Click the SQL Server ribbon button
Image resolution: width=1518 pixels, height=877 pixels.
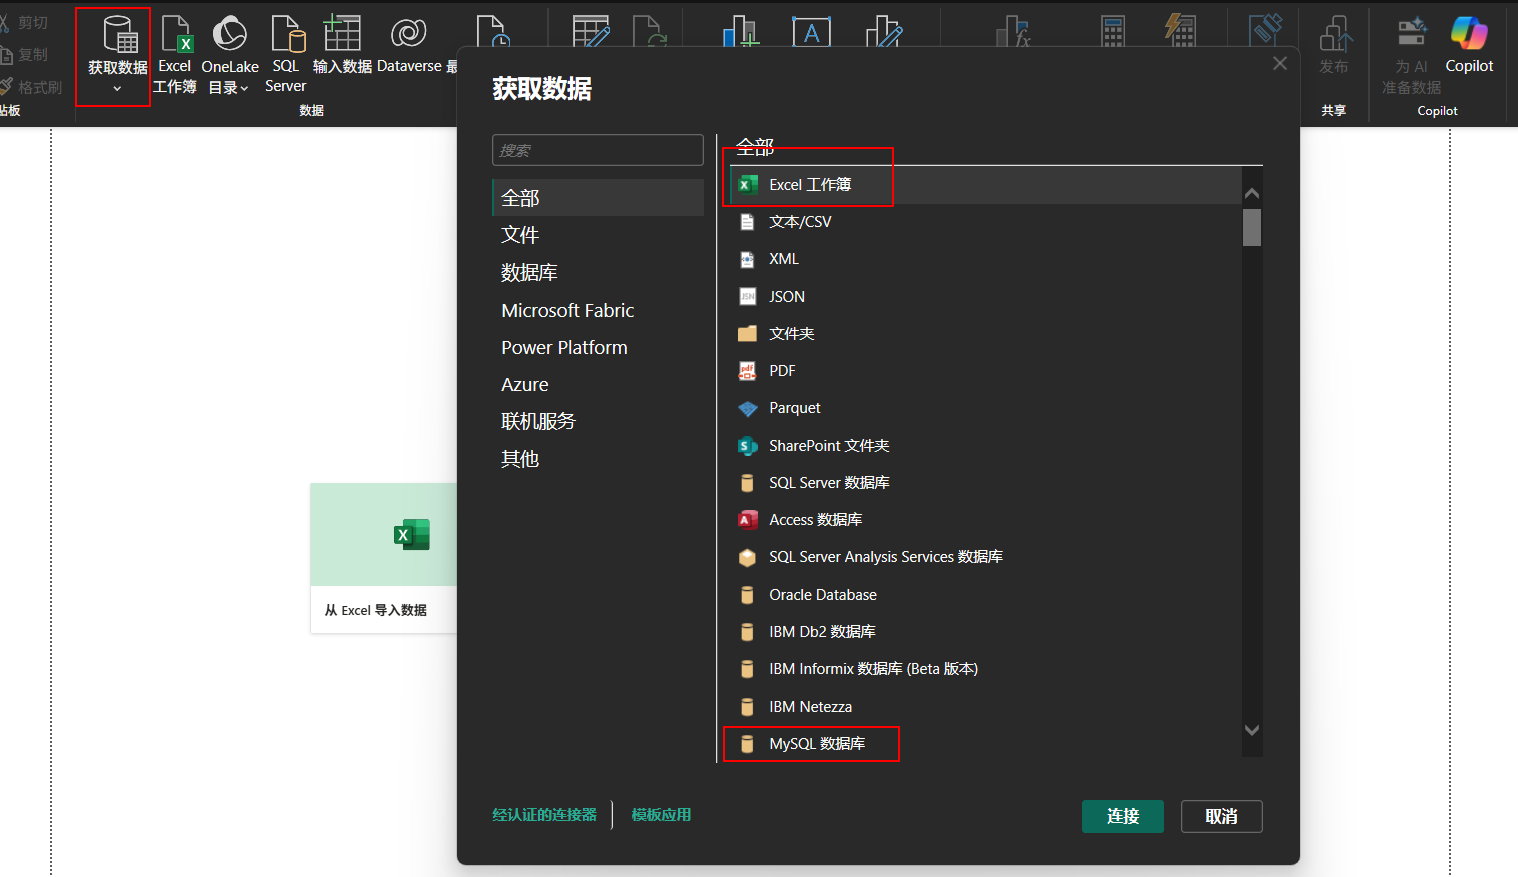click(286, 55)
